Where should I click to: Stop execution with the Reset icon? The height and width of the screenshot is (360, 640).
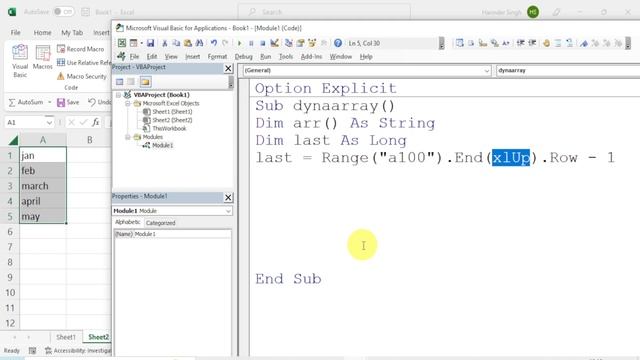coord(262,43)
